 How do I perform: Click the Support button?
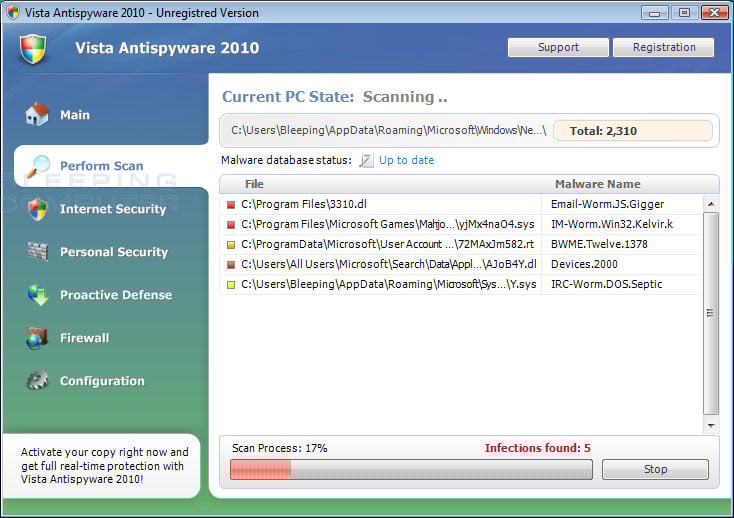[558, 48]
